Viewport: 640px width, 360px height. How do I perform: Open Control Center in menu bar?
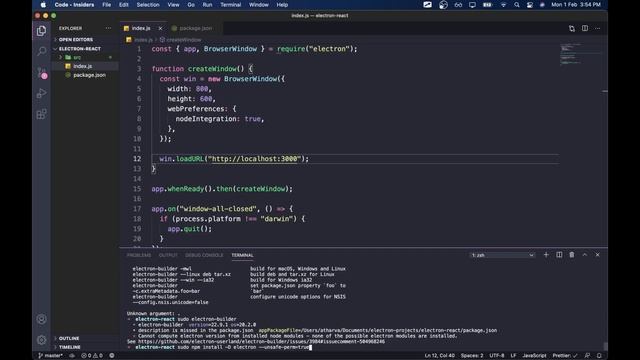coord(529,5)
